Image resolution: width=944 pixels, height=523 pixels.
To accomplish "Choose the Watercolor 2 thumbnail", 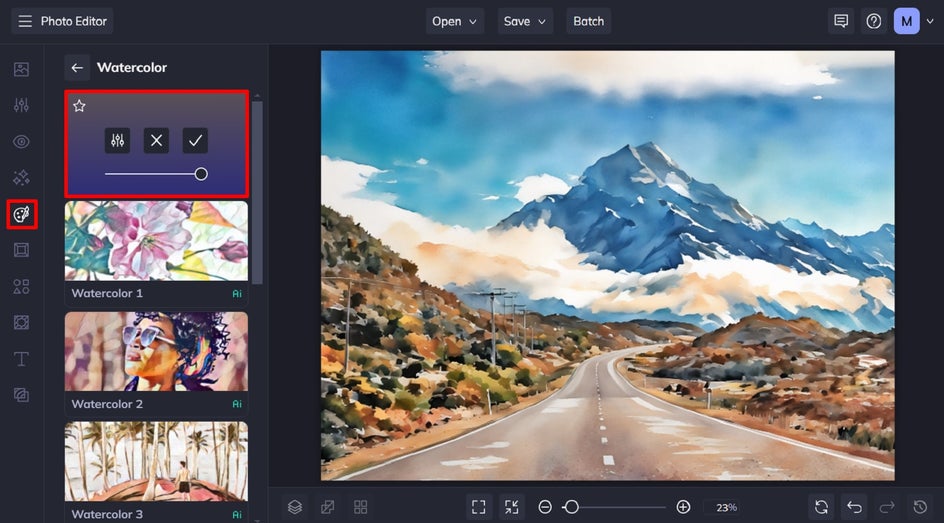I will click(156, 351).
